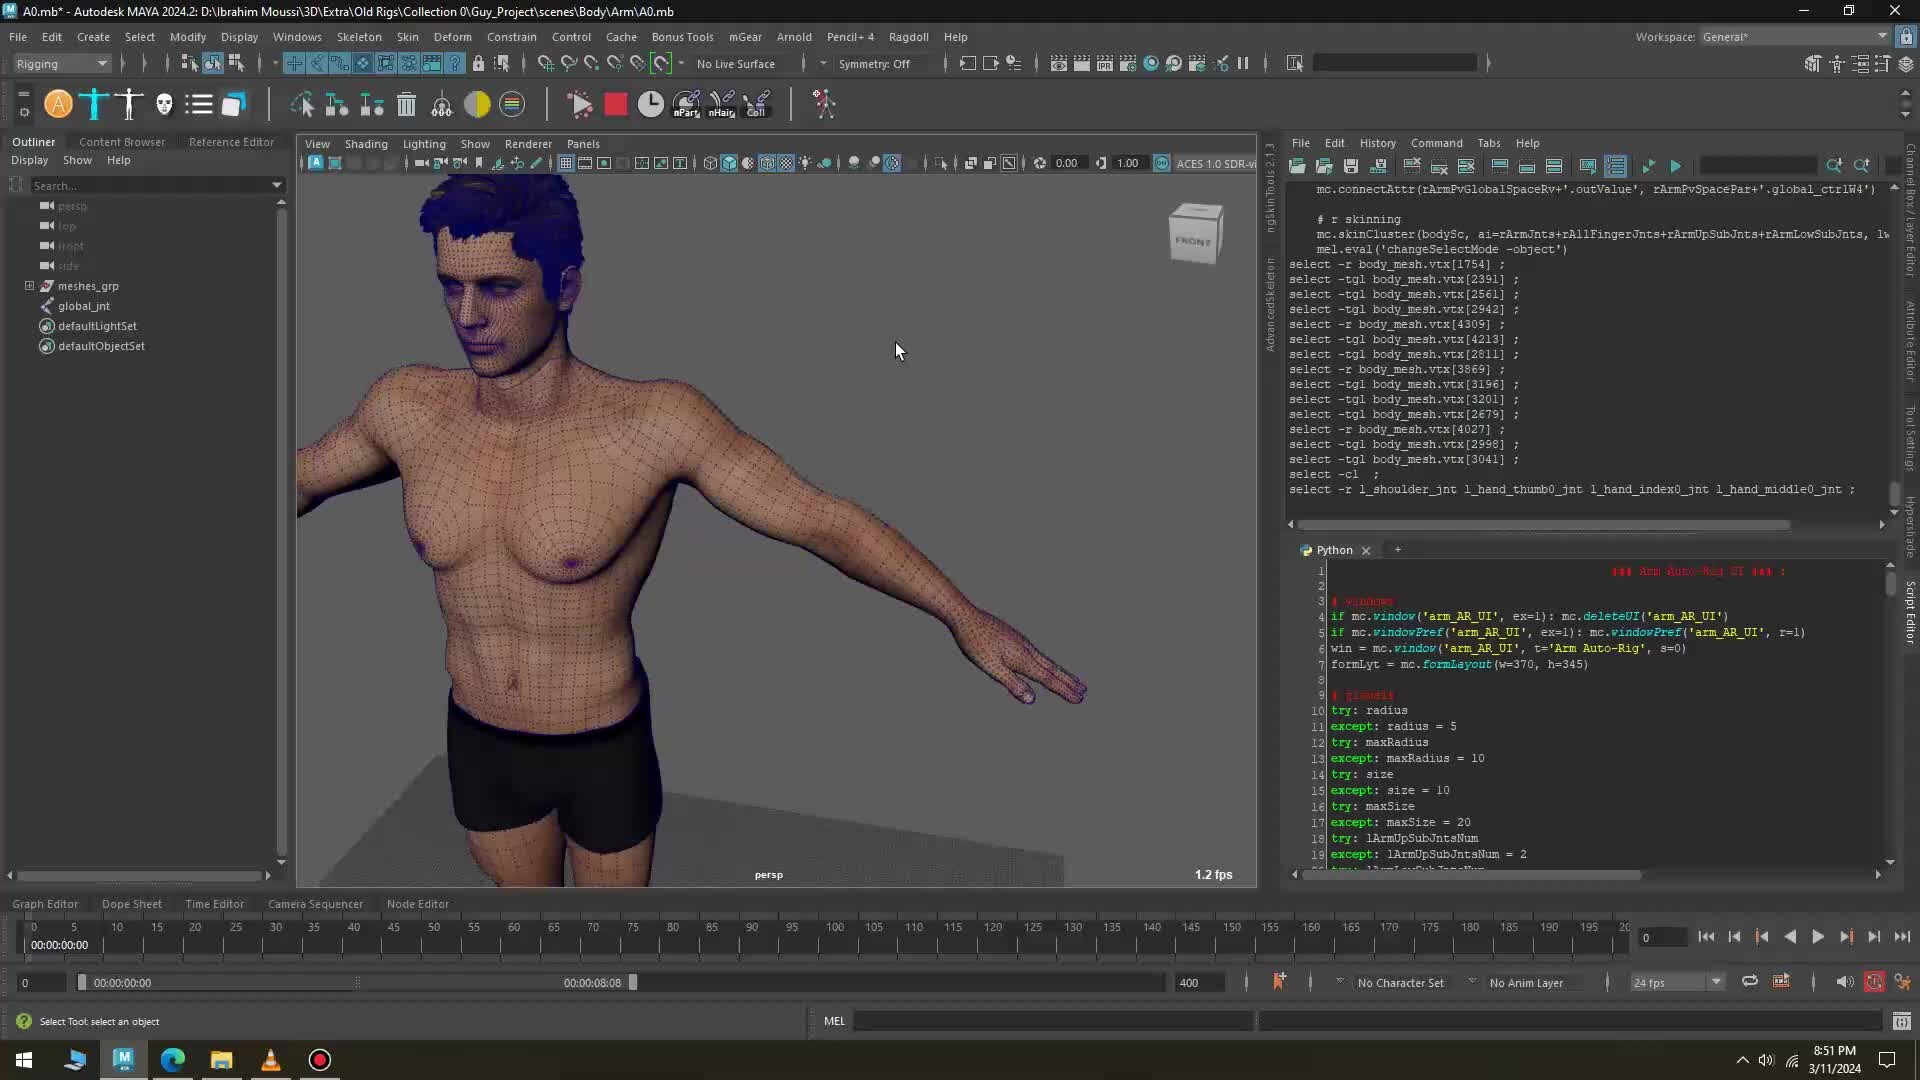Open the Node Editor
1920x1080 pixels.
(x=418, y=904)
